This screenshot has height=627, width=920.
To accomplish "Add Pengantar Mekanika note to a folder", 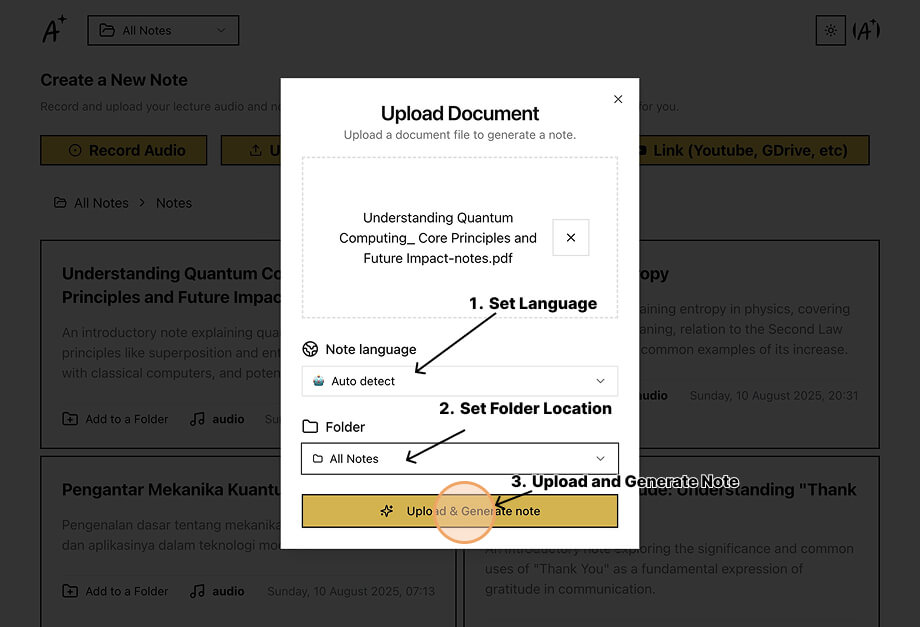I will pyautogui.click(x=115, y=591).
